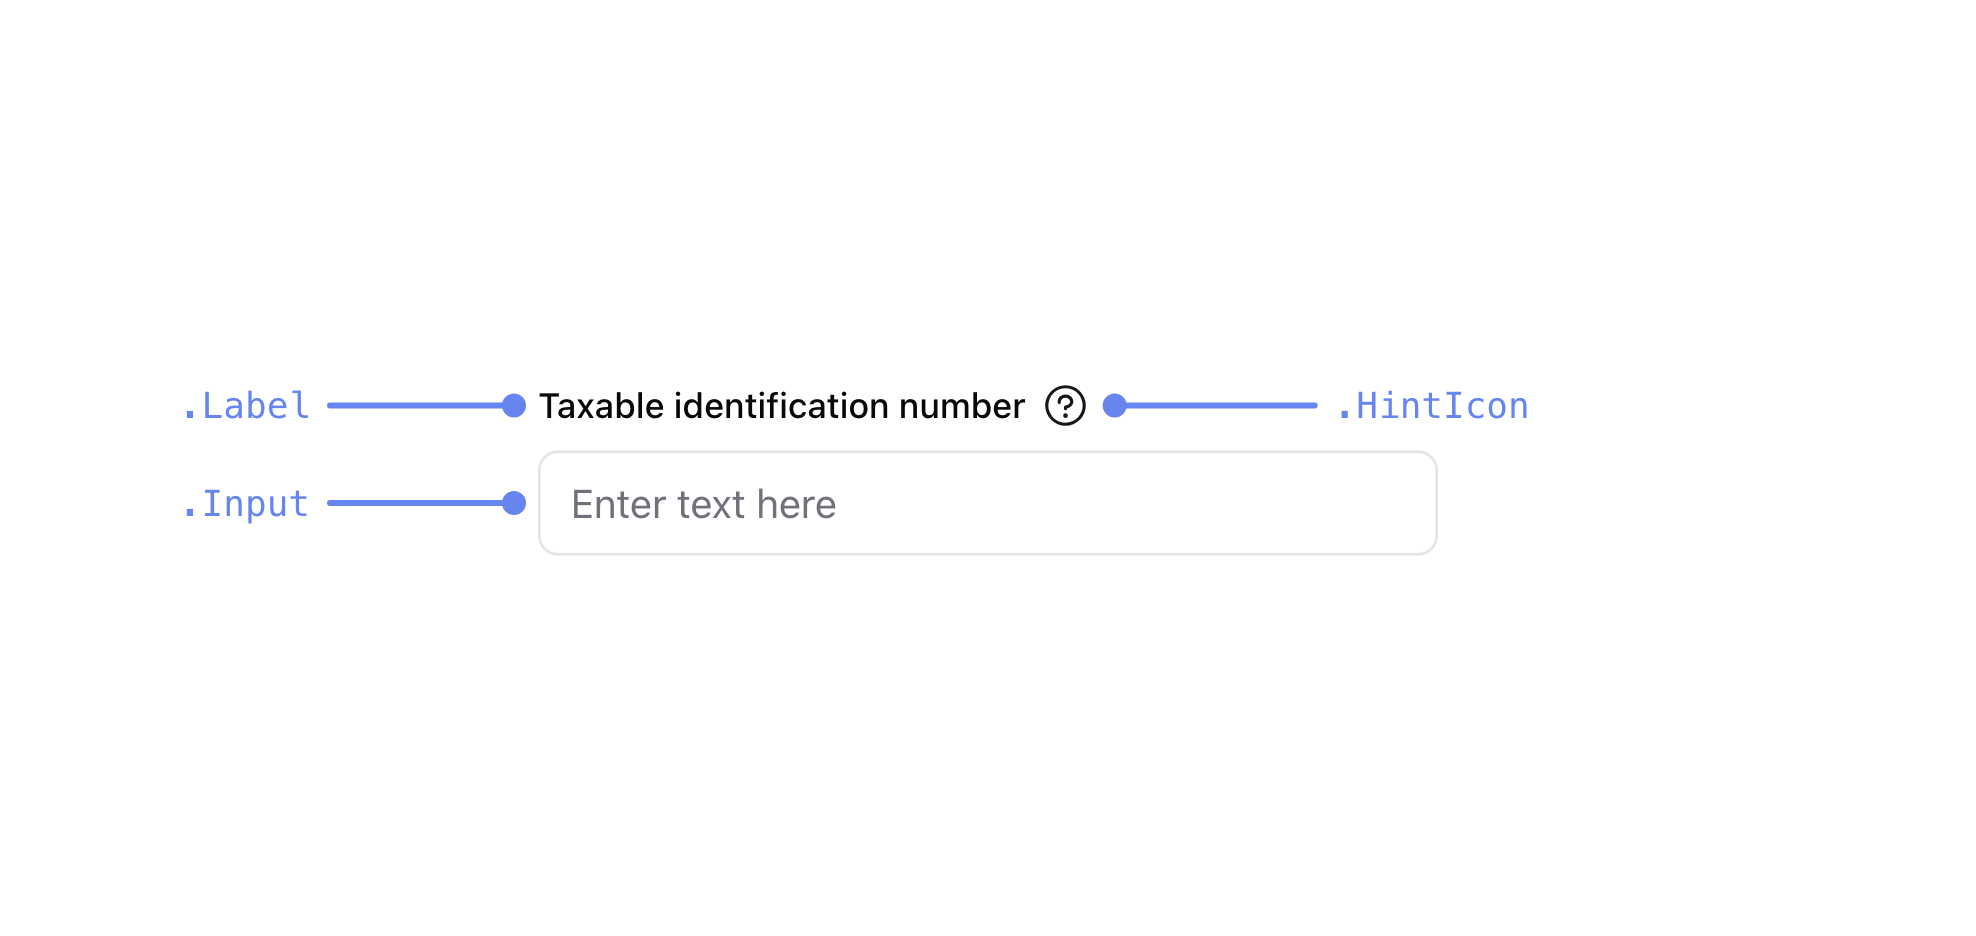Click the word 'here' in the placeholder

point(796,505)
